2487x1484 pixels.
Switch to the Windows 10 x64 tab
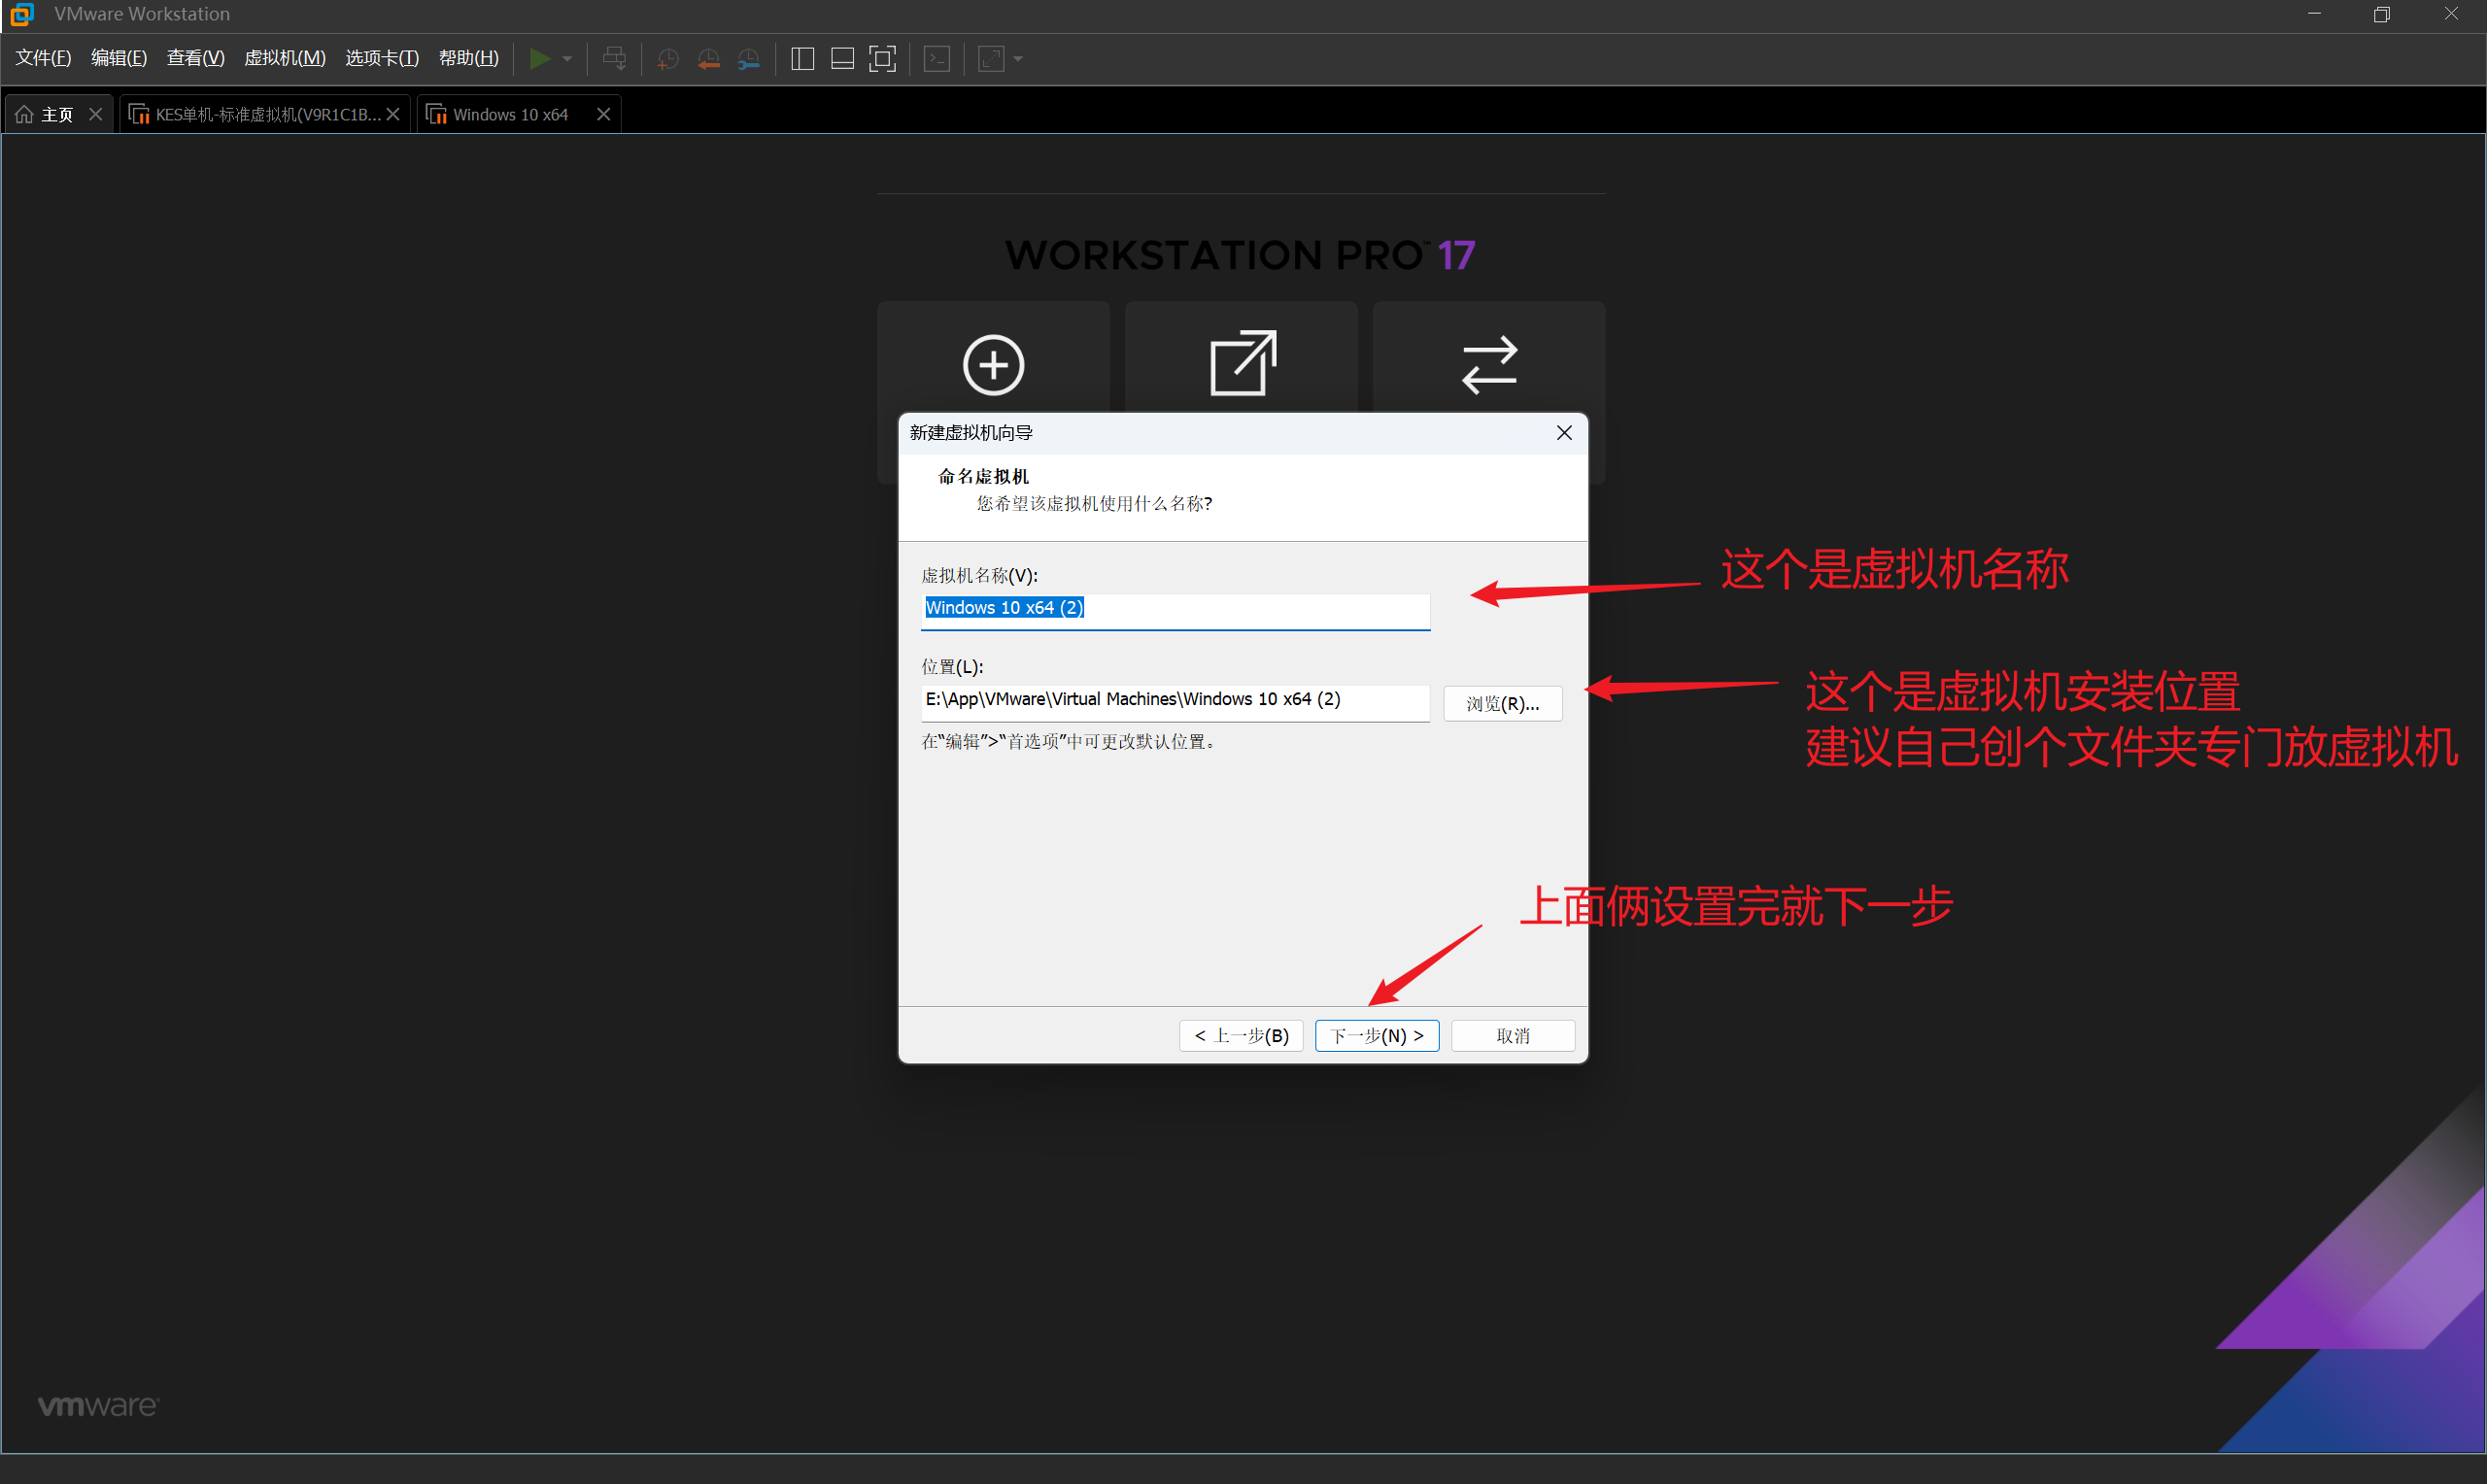(x=510, y=115)
